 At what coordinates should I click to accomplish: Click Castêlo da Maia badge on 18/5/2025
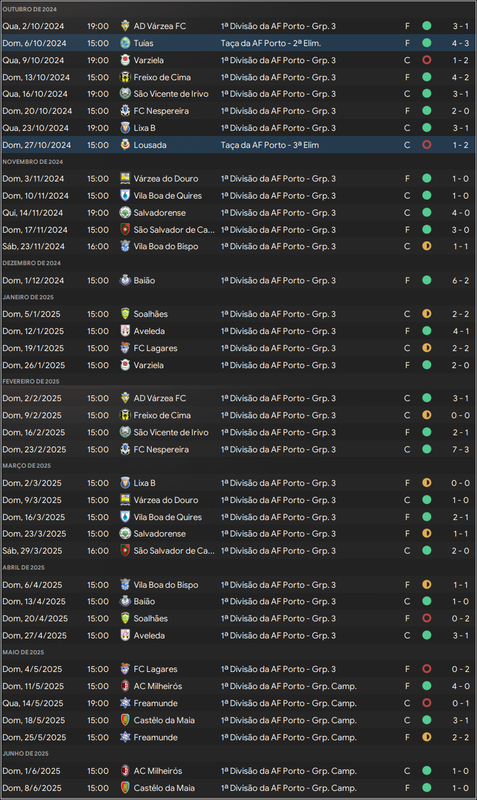(x=125, y=720)
